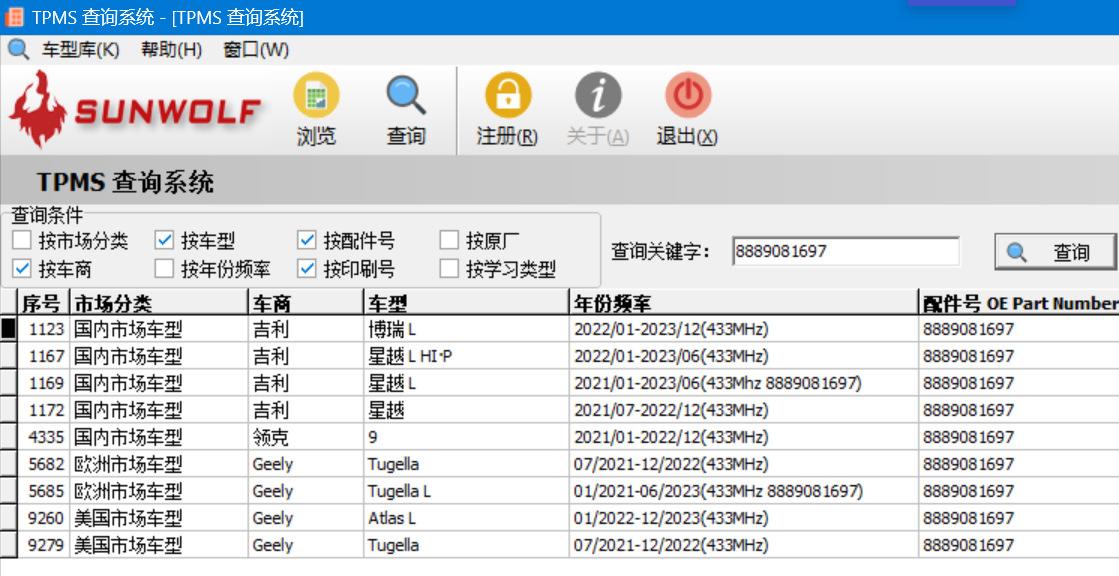This screenshot has width=1119, height=576.
Task: Enable the 按学习类型 checkbox
Action: [449, 268]
